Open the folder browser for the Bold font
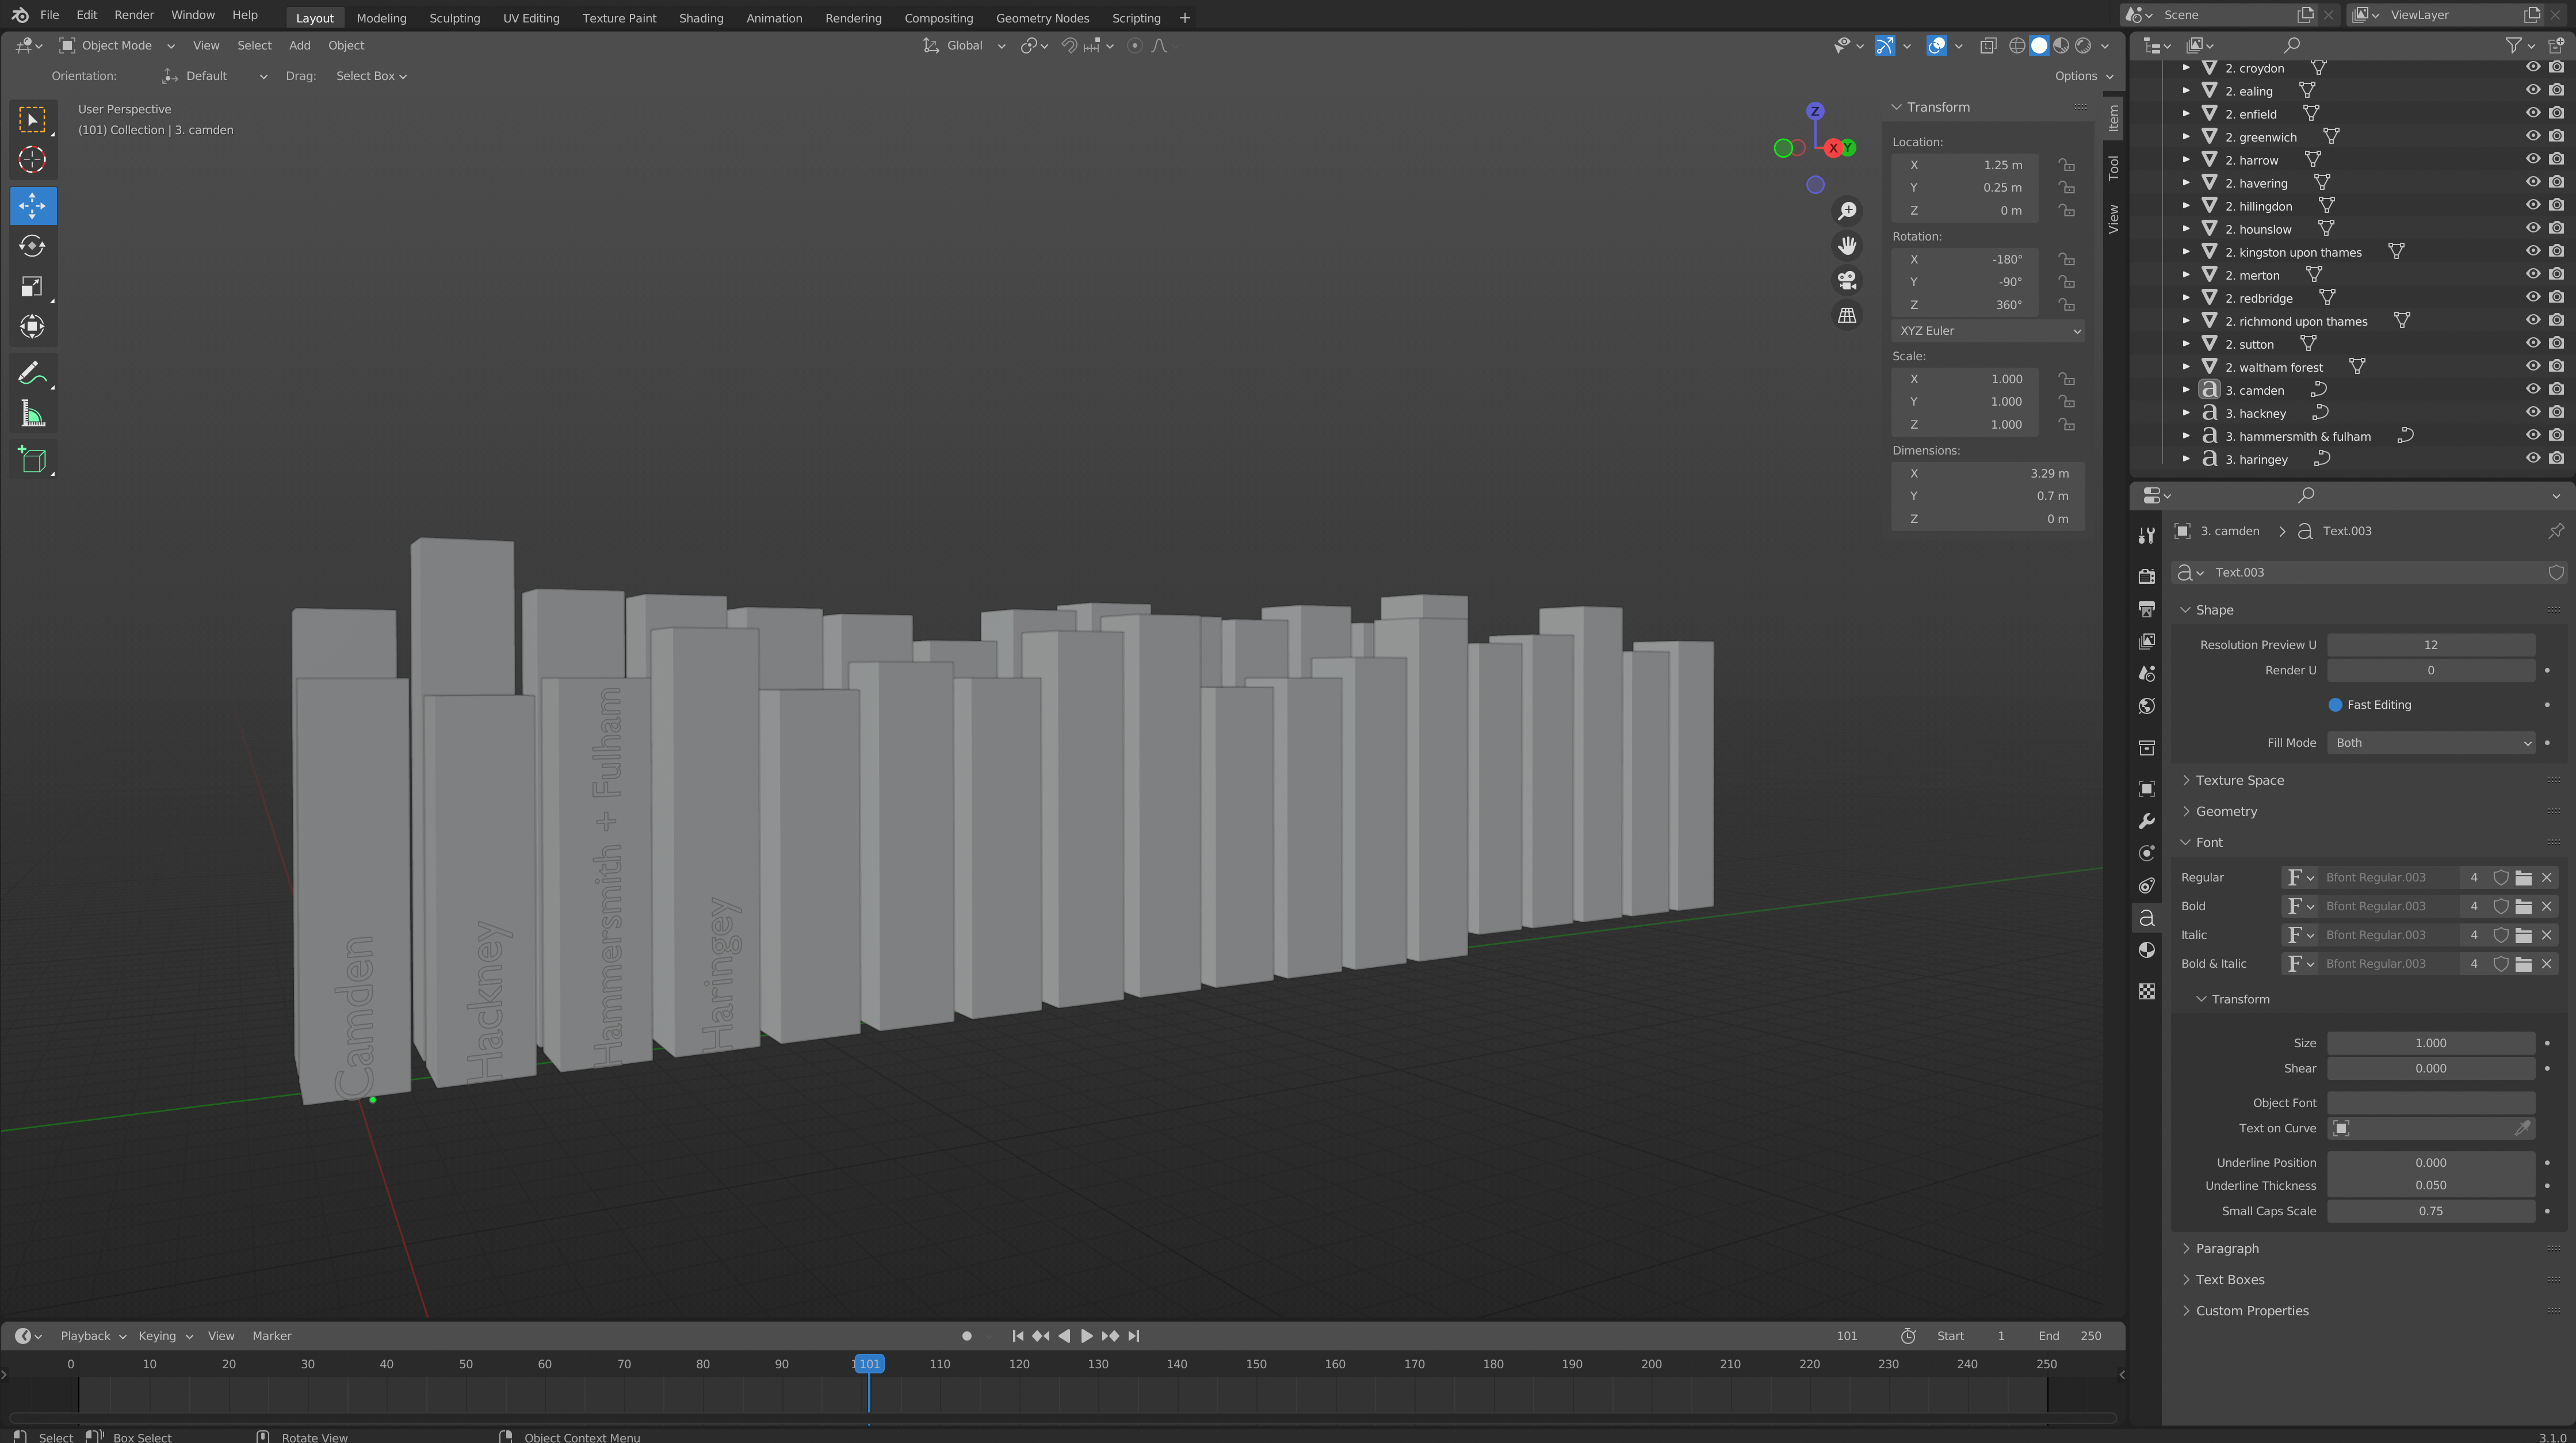2576x1443 pixels. (2524, 906)
